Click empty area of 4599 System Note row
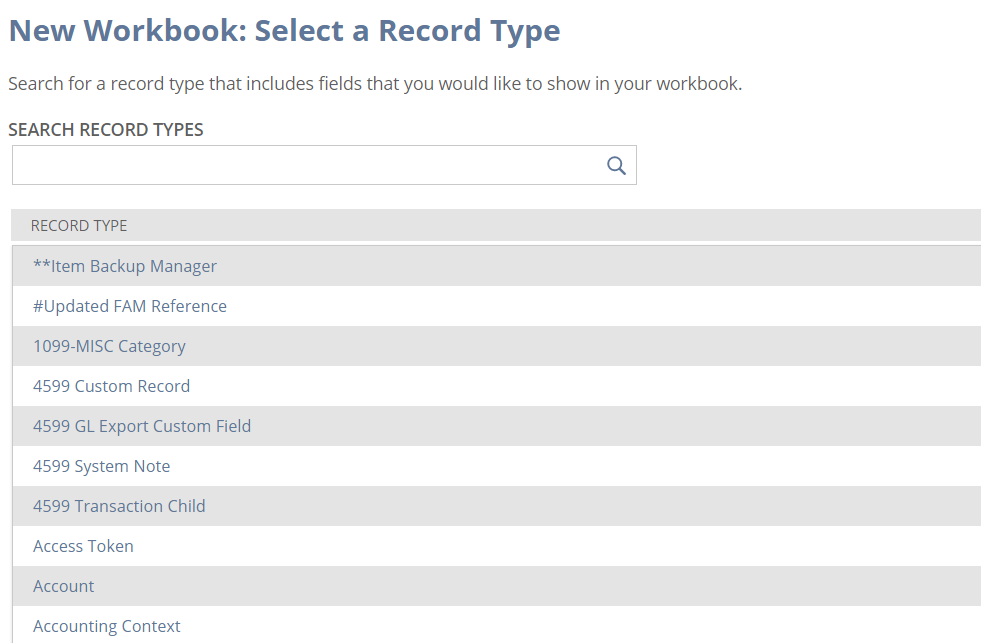This screenshot has width=981, height=643. click(x=600, y=466)
